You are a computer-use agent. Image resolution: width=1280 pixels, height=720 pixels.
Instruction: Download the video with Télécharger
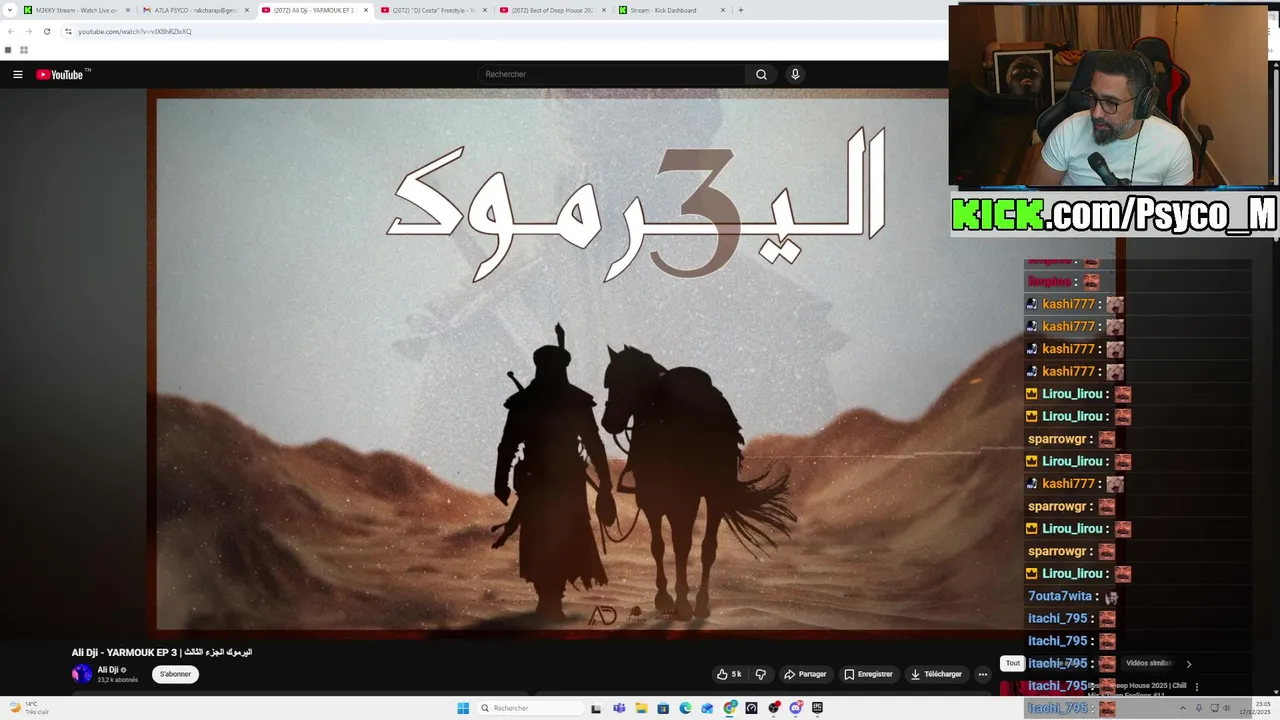click(x=936, y=674)
